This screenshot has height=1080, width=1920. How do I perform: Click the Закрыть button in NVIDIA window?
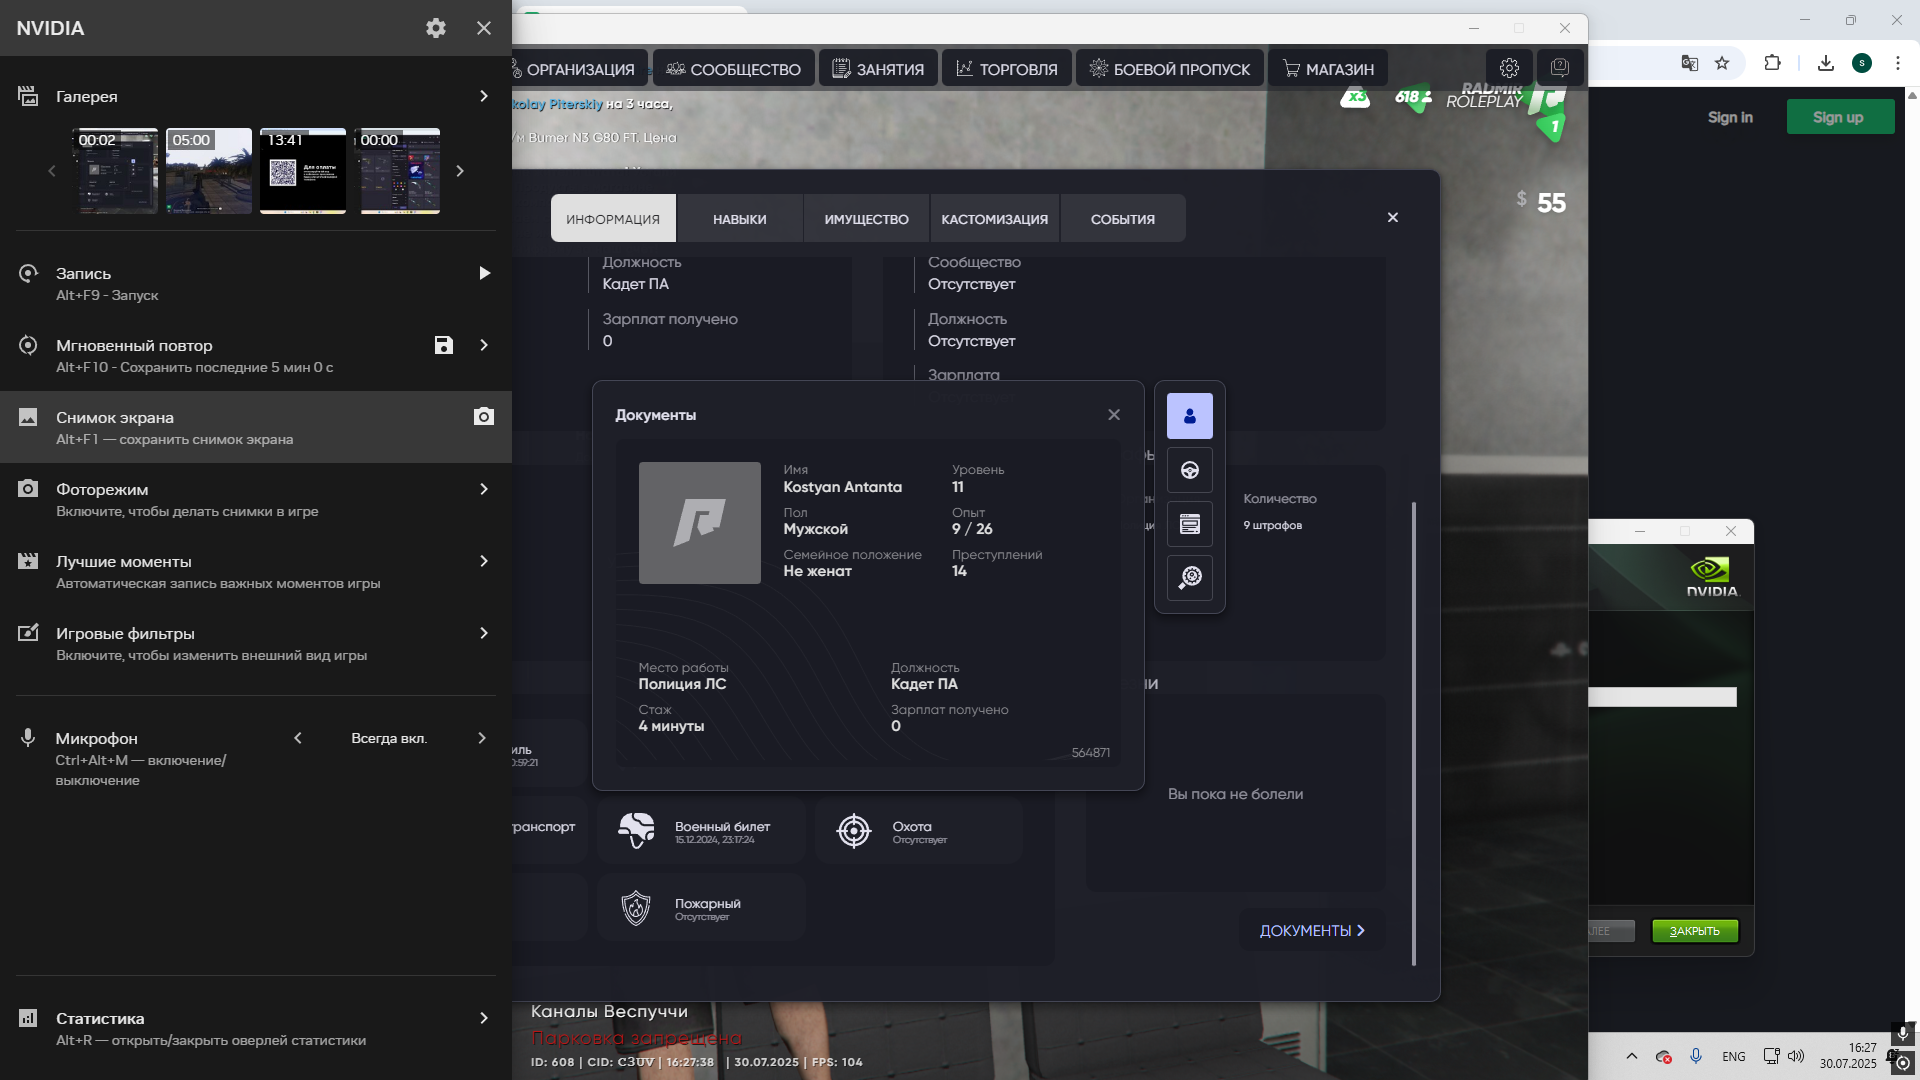point(1695,931)
